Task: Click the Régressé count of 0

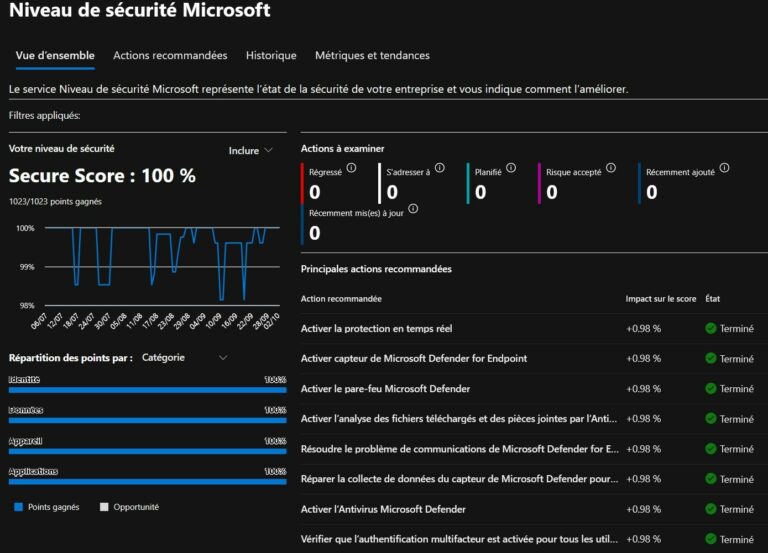Action: pyautogui.click(x=315, y=192)
